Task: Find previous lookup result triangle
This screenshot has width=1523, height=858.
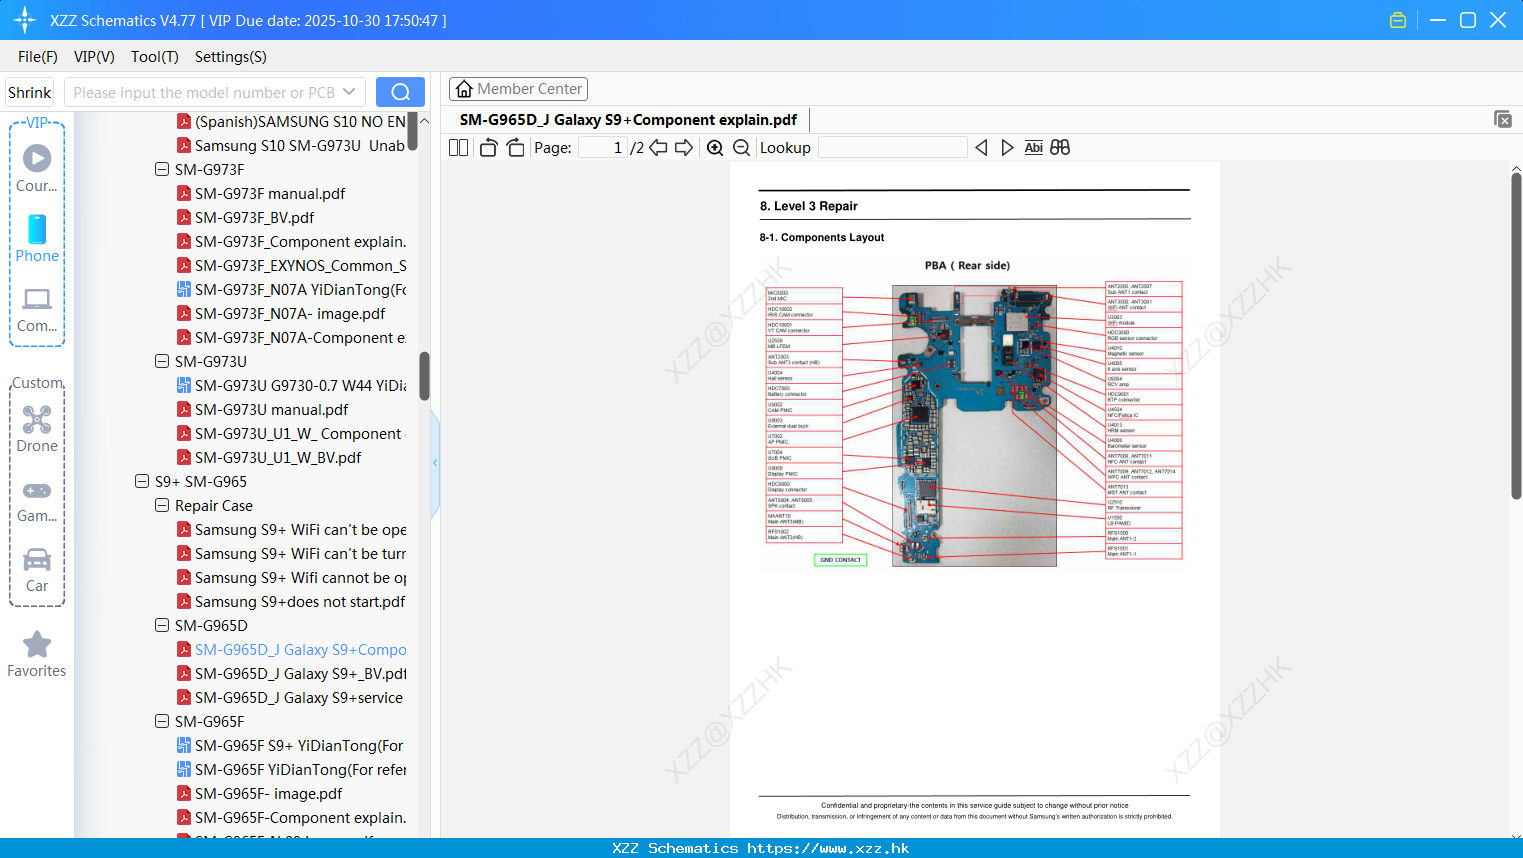Action: pyautogui.click(x=981, y=148)
